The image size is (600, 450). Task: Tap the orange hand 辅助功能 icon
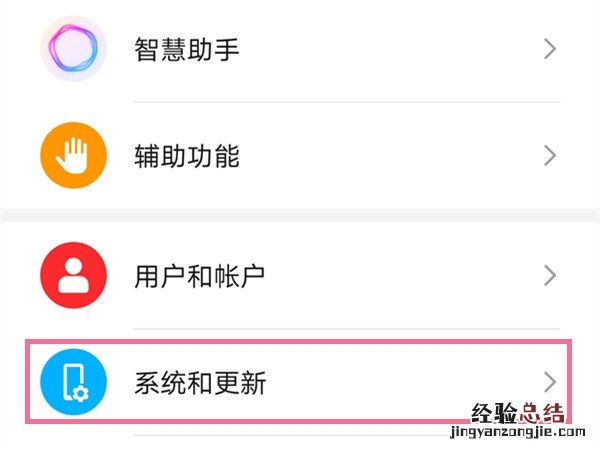(x=73, y=156)
